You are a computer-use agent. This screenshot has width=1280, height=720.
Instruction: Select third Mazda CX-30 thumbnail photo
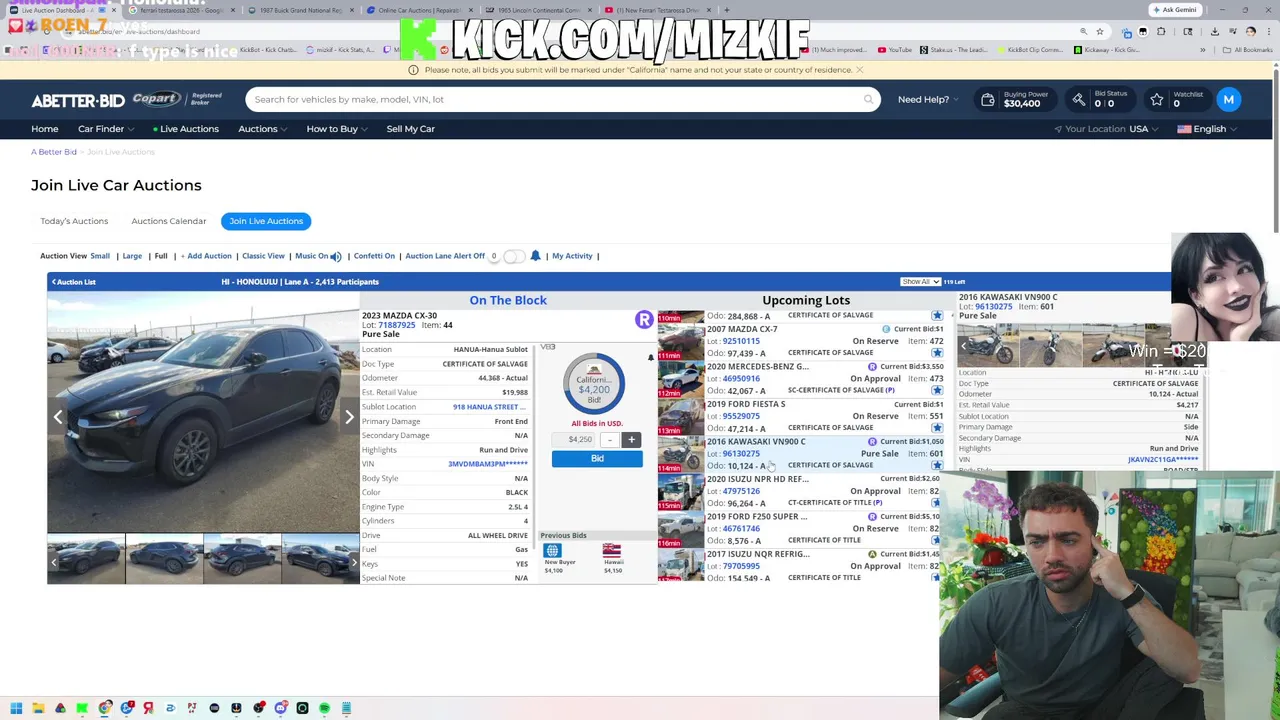(x=242, y=561)
